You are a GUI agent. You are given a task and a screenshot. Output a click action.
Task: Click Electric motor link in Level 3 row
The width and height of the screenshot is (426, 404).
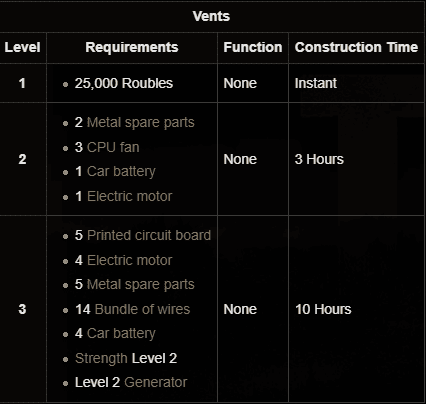tap(129, 260)
